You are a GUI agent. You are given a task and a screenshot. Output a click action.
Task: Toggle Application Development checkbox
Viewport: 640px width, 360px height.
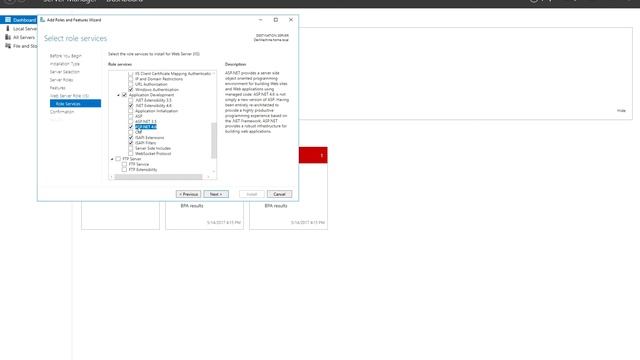(x=124, y=95)
